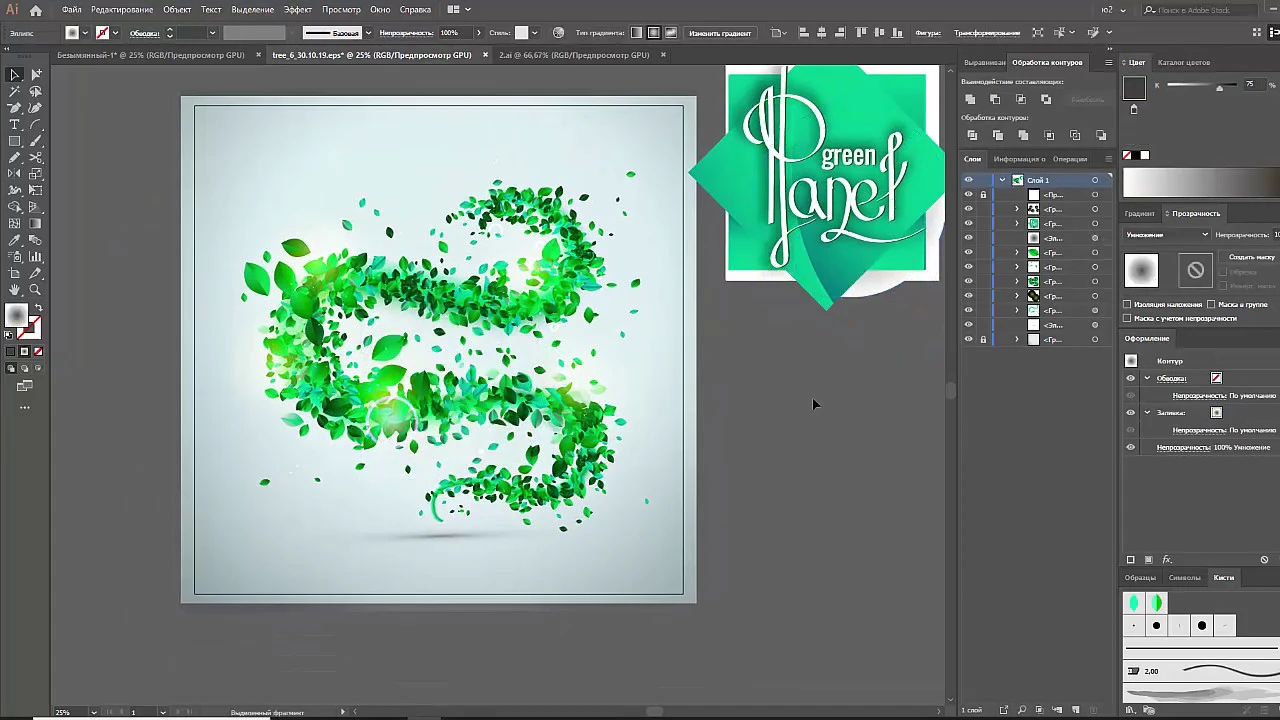Click the Home icon in top bar
Image resolution: width=1280 pixels, height=720 pixels.
[36, 10]
